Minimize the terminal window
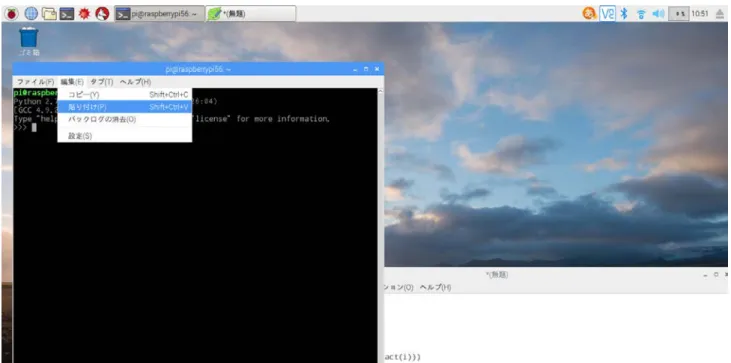The image size is (731, 363). tap(356, 69)
